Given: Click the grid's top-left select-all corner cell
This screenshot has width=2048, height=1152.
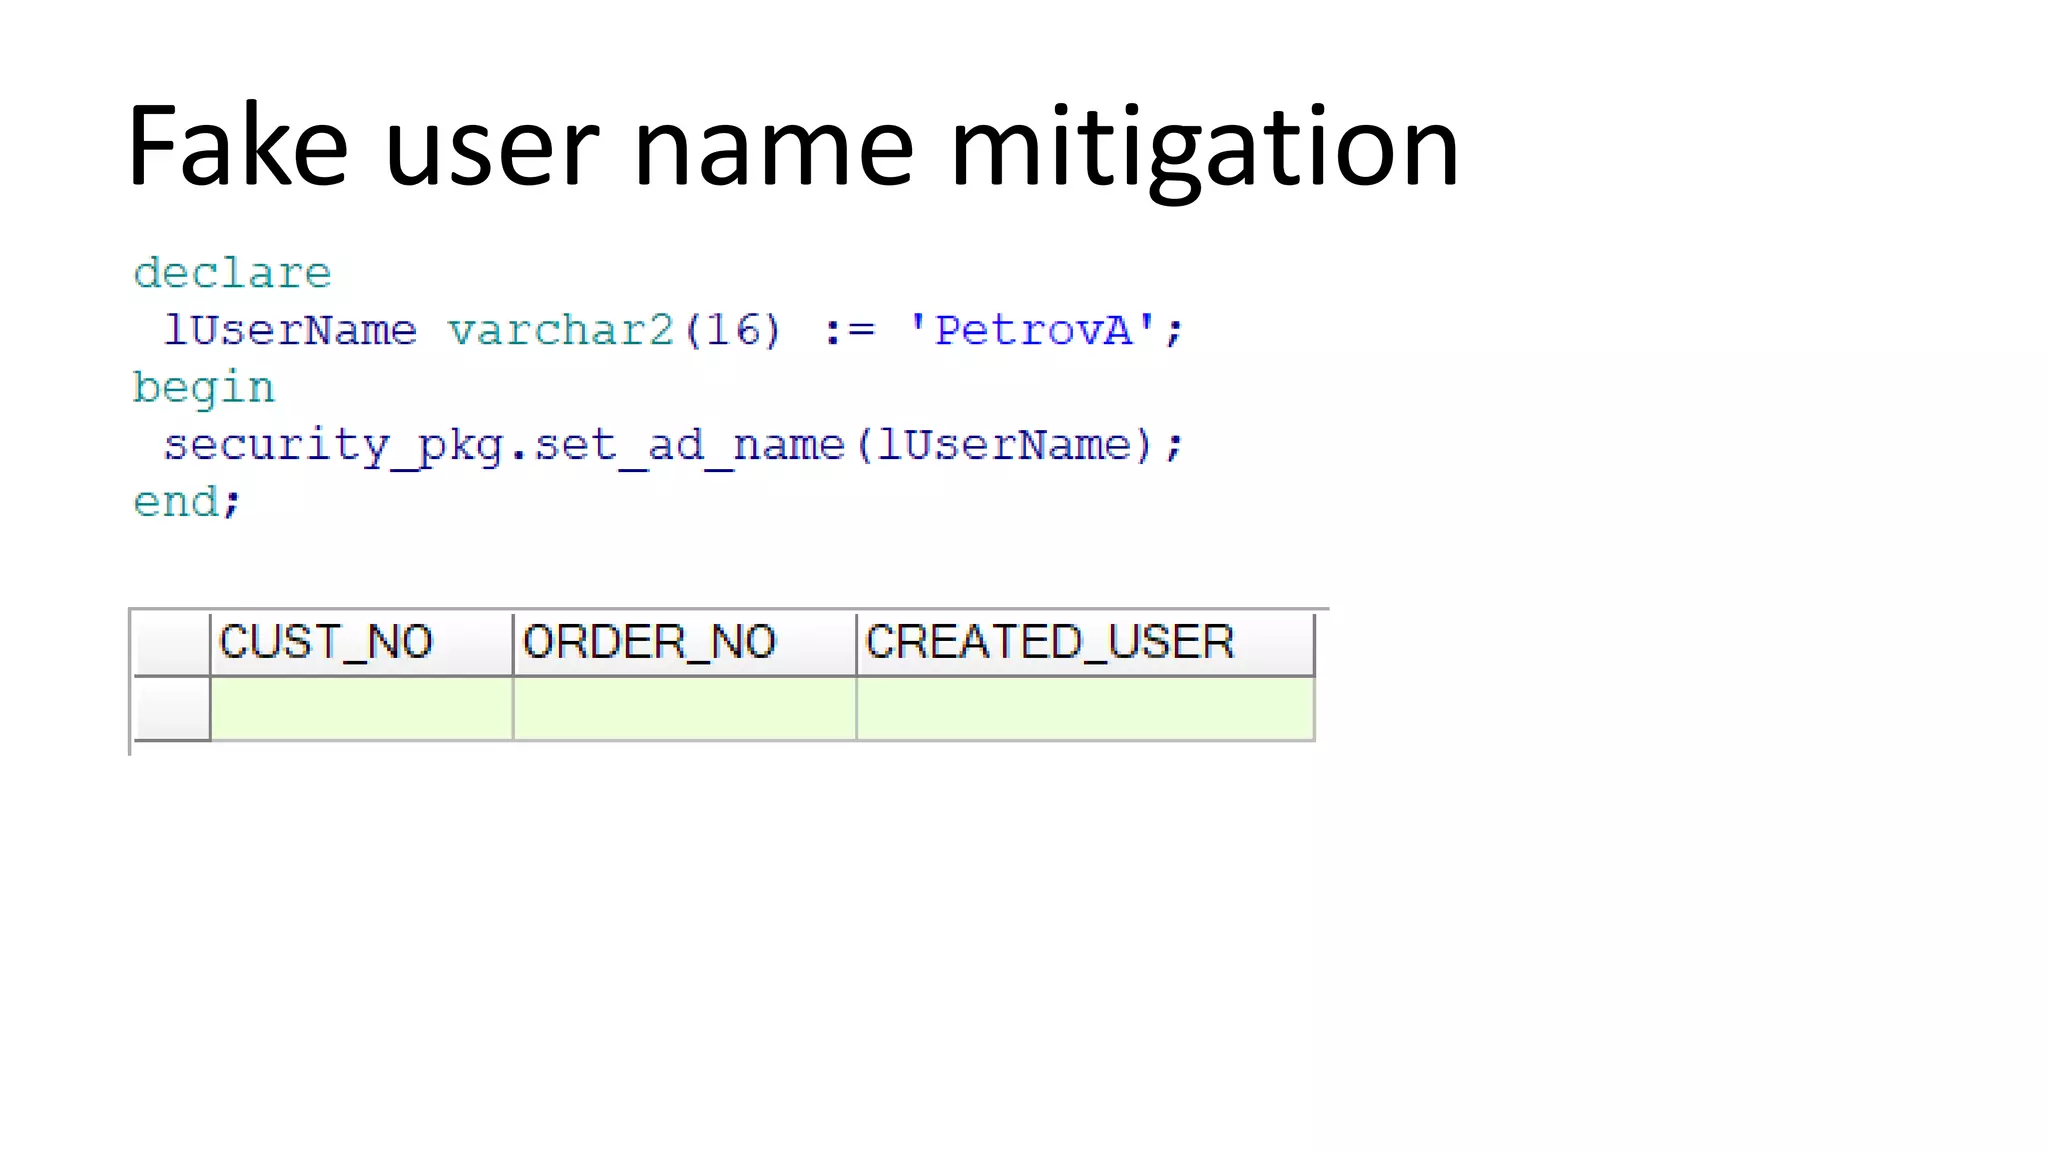Looking at the screenshot, I should [171, 643].
